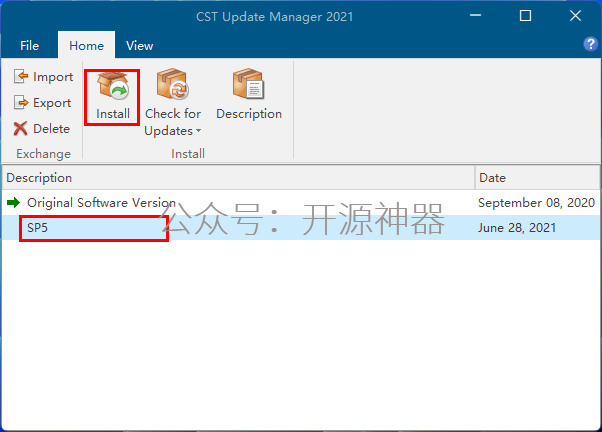The width and height of the screenshot is (602, 432).
Task: Click the June 28, 2021 date cell
Action: tap(517, 228)
